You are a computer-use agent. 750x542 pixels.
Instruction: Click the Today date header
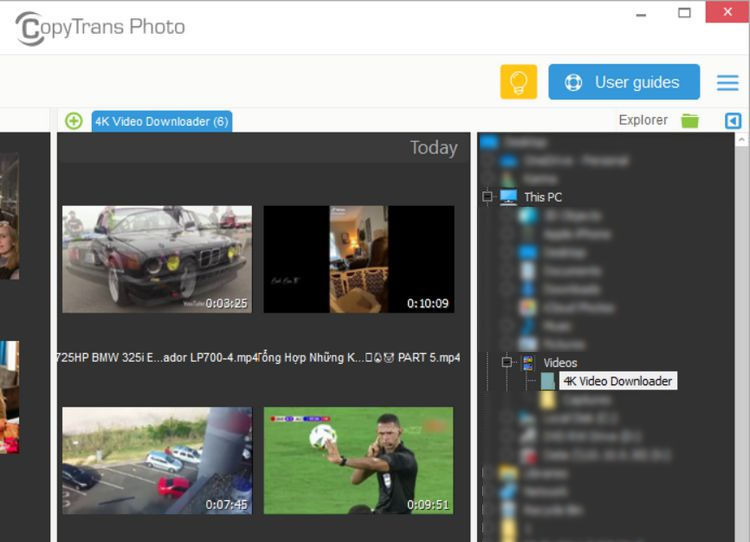coord(433,148)
